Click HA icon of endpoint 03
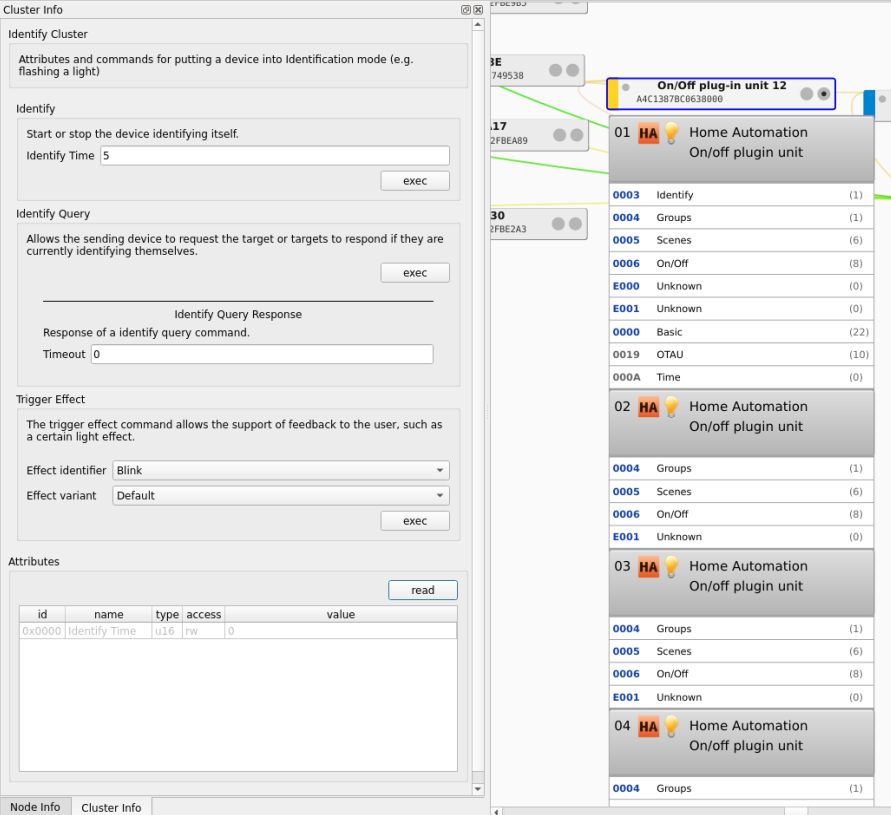The image size is (891, 815). (x=648, y=567)
